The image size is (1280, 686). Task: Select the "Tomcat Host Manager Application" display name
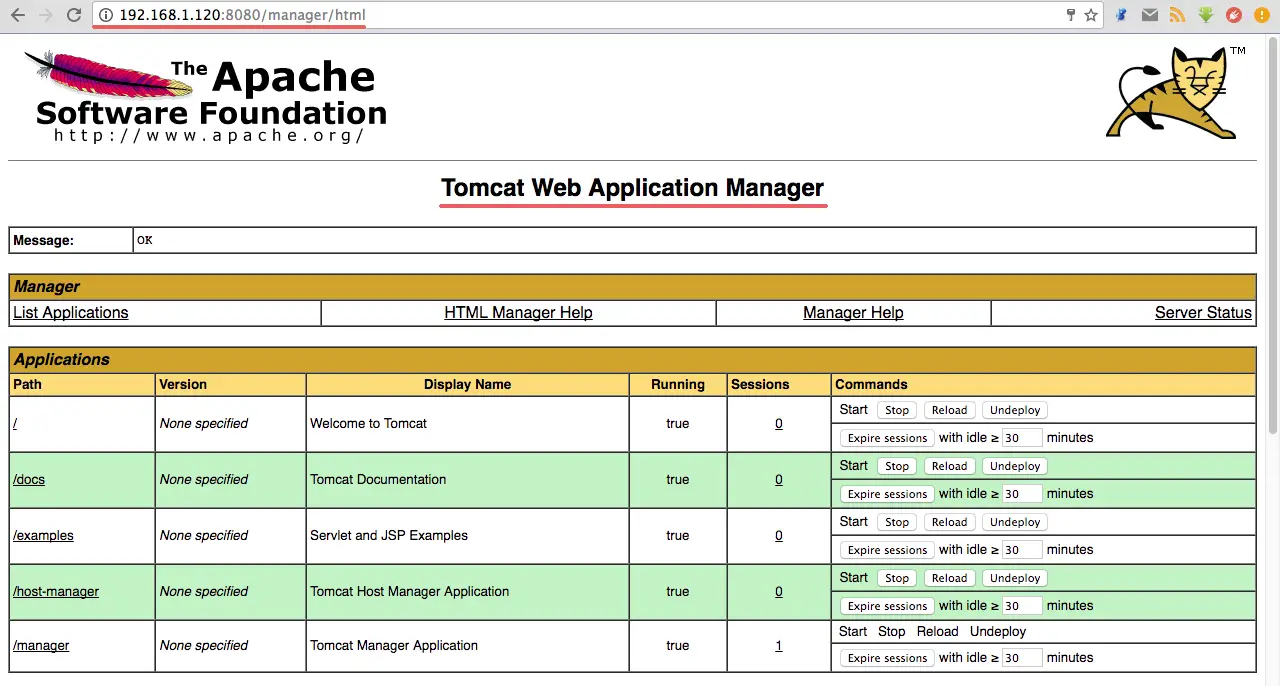click(x=410, y=592)
